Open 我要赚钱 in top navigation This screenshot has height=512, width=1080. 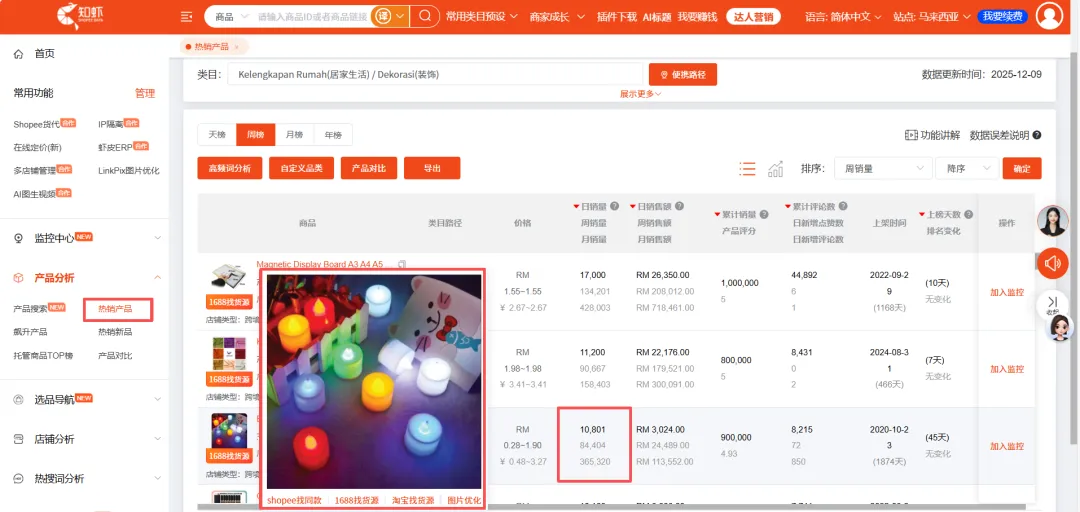697,17
